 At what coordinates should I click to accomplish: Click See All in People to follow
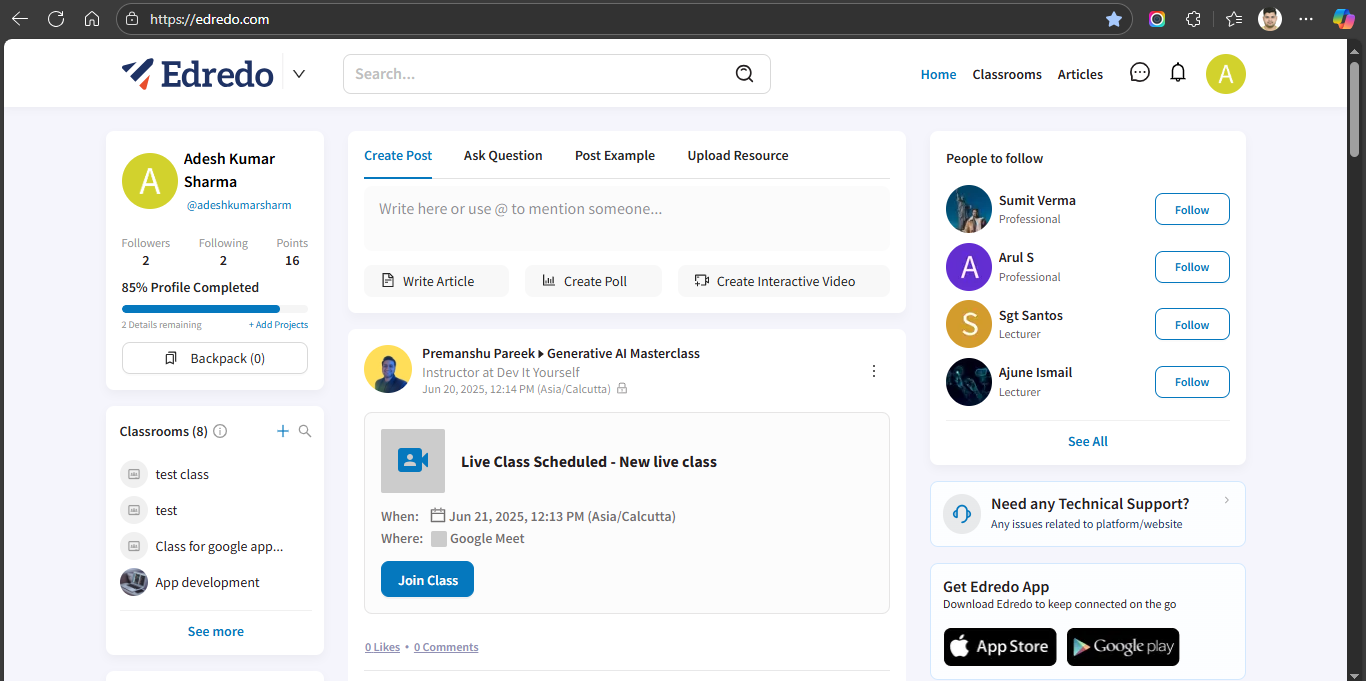coord(1087,441)
